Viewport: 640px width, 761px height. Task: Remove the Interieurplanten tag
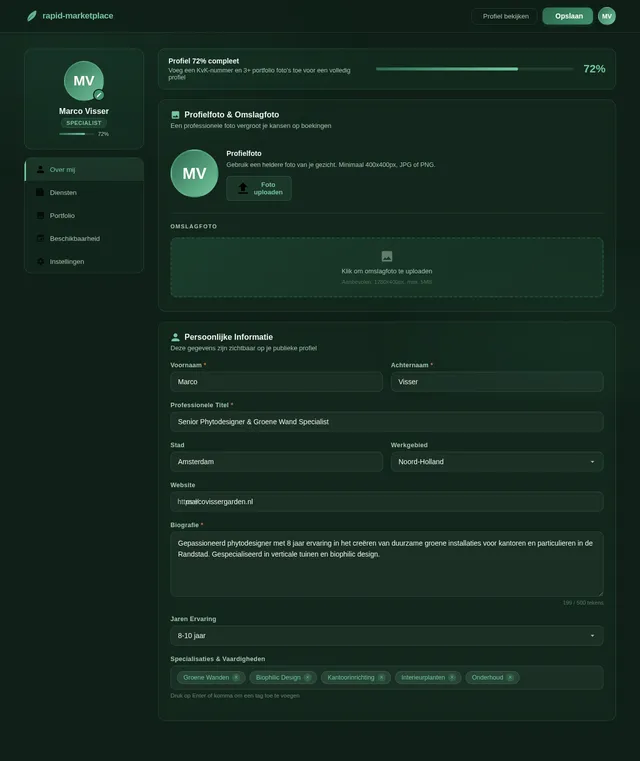tap(452, 678)
